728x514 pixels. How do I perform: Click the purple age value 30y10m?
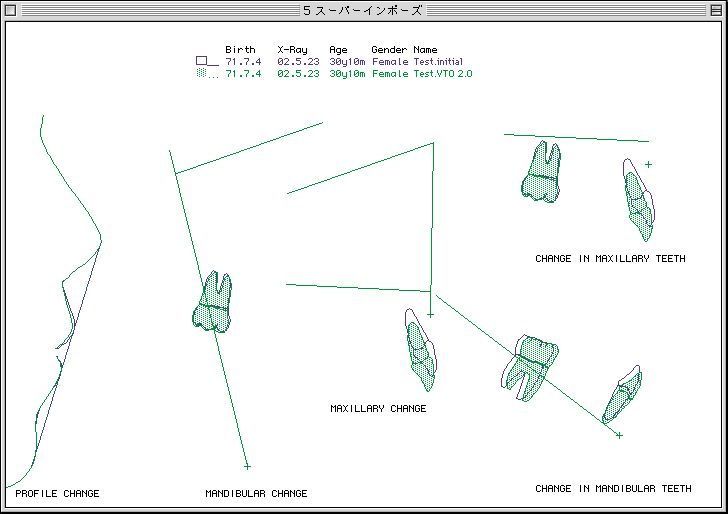(347, 61)
